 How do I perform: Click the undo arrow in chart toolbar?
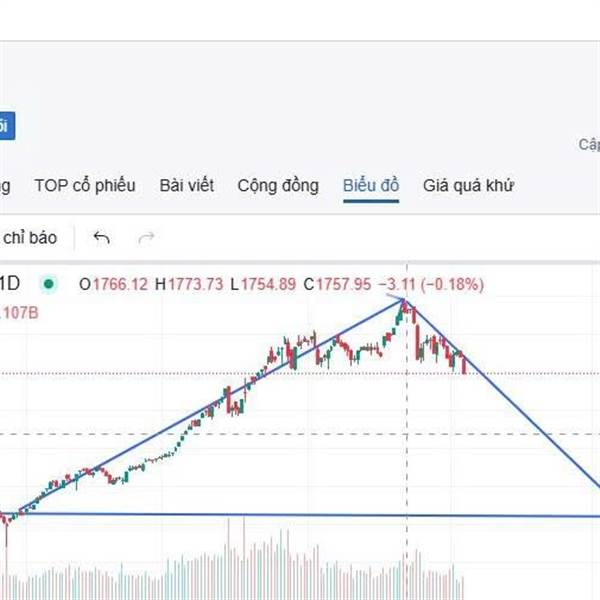[x=101, y=238]
